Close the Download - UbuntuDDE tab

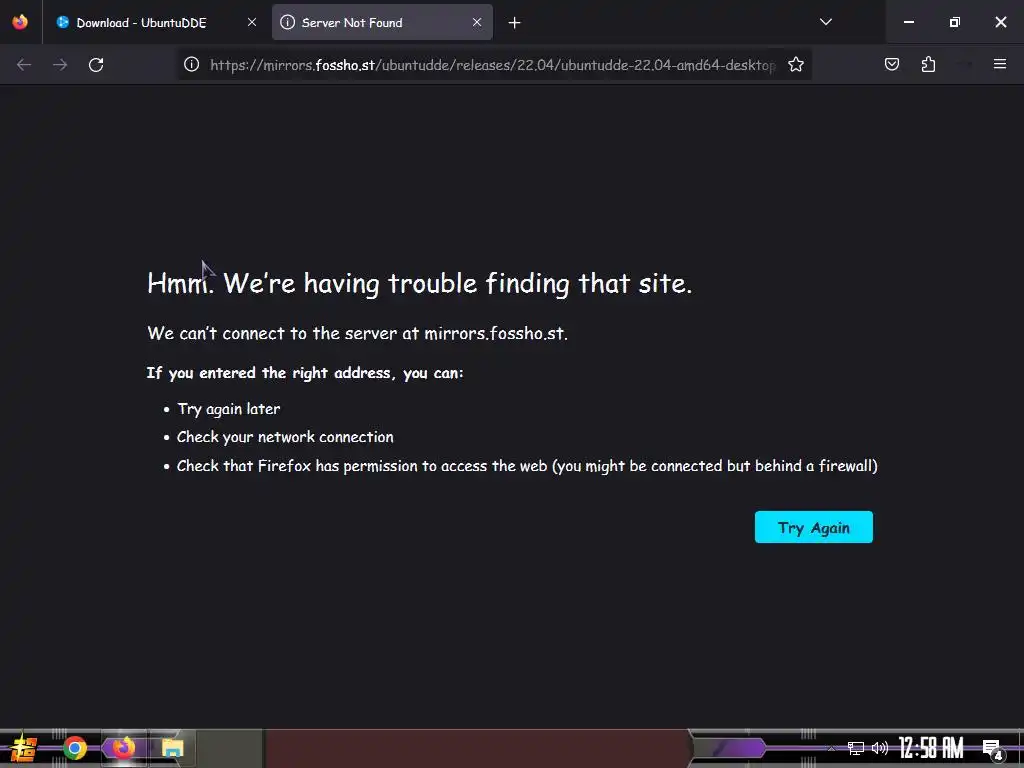coord(251,22)
